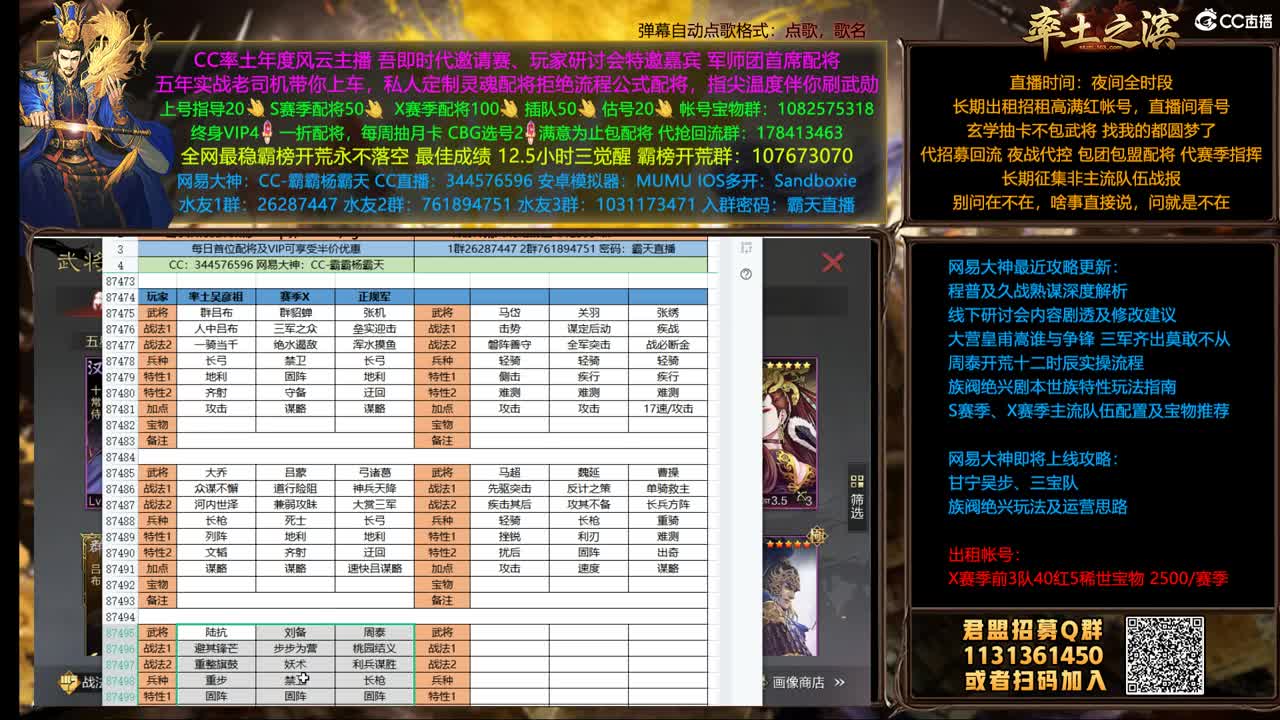The image size is (1280, 720).
Task: Select the cell containing 张机
Action: click(374, 313)
